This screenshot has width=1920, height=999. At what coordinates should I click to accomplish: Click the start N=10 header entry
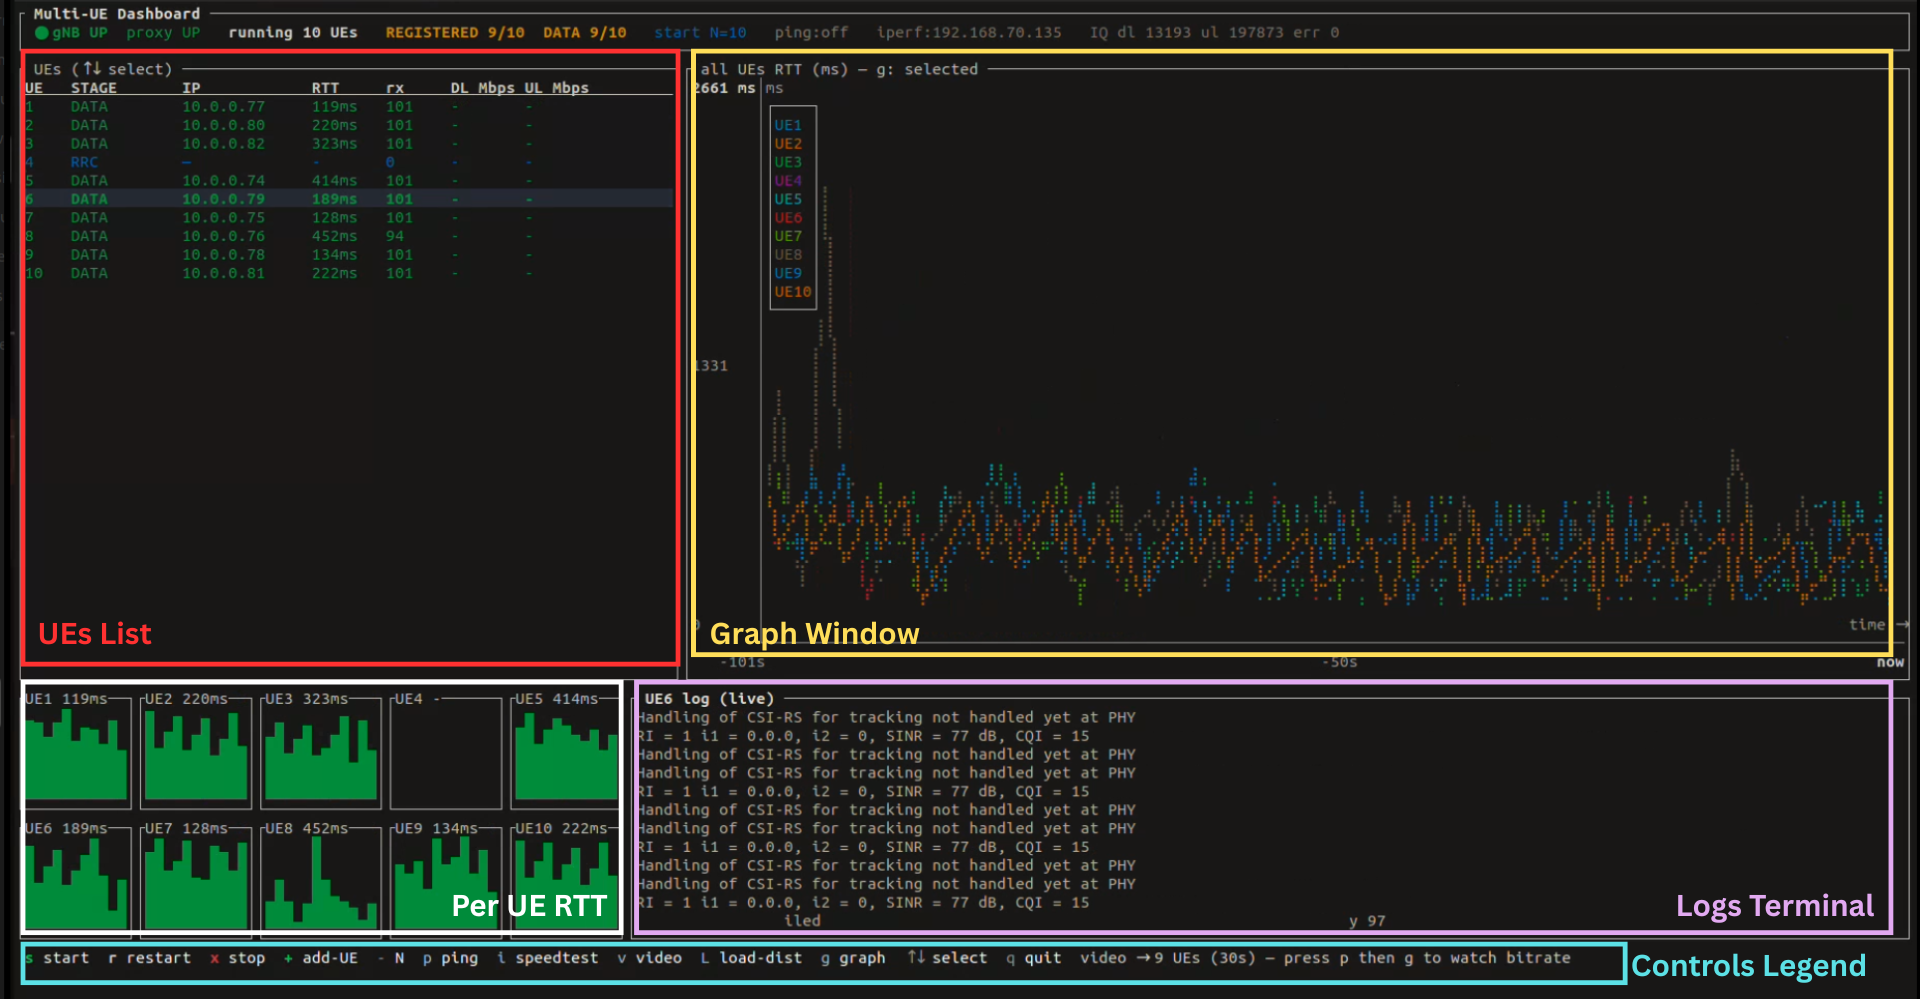(700, 33)
